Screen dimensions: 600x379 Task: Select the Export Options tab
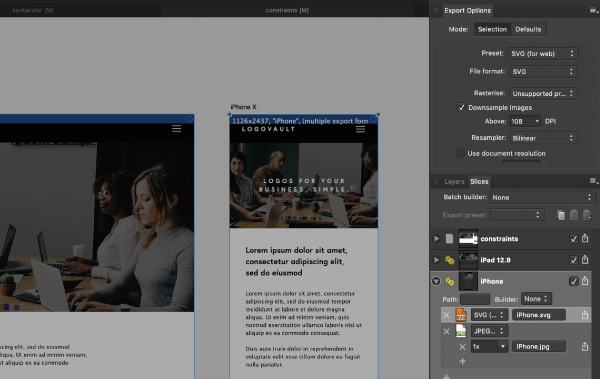click(x=468, y=11)
